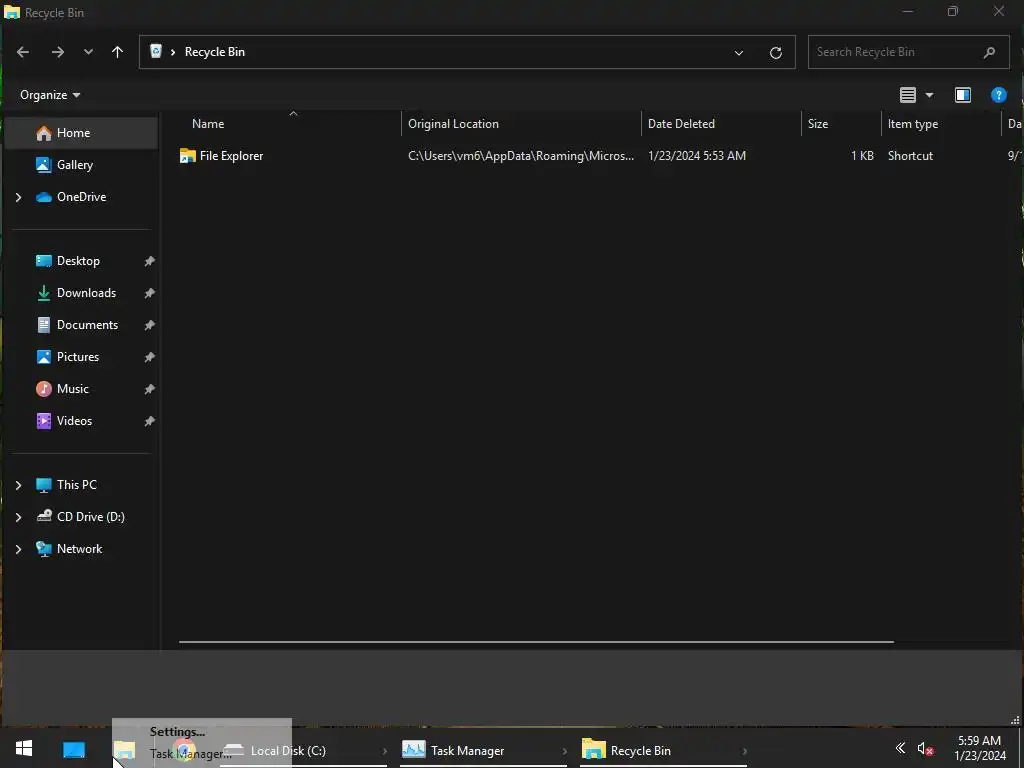Screen dimensions: 1024x768
Task: Open the view options dropdown arrow
Action: click(929, 95)
